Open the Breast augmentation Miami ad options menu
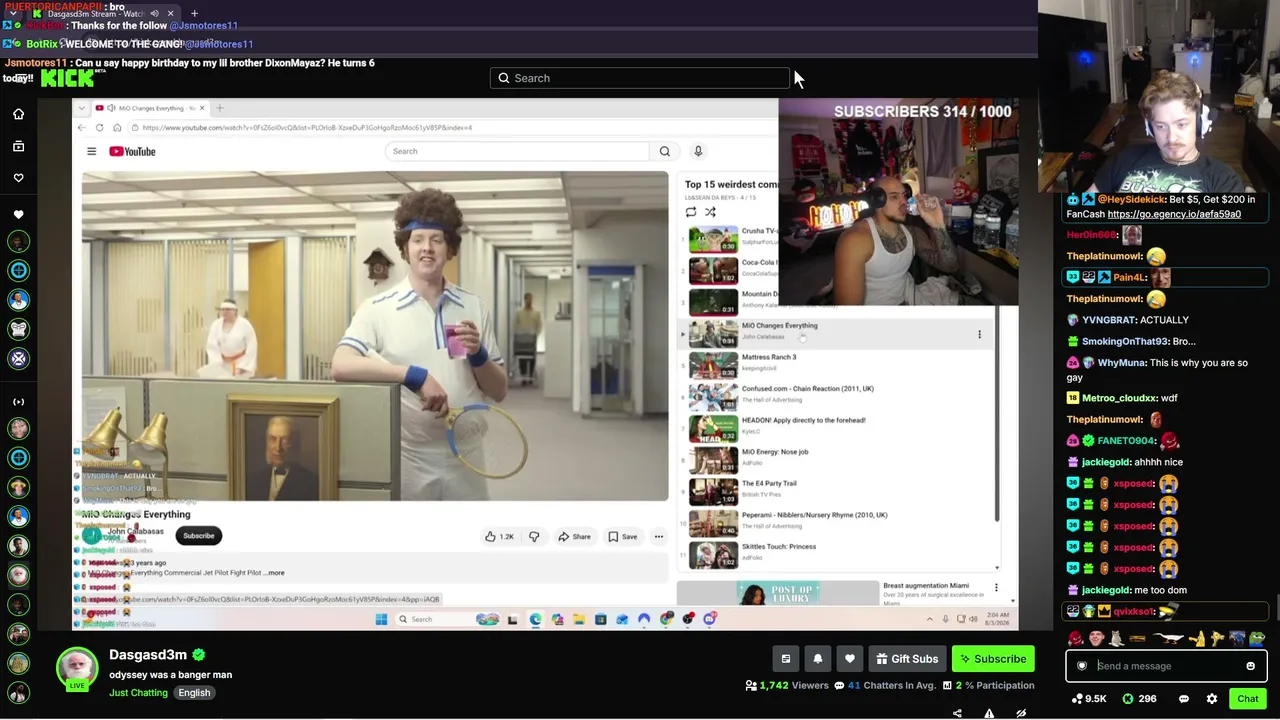Screen dimensions: 1280x720 point(996,588)
